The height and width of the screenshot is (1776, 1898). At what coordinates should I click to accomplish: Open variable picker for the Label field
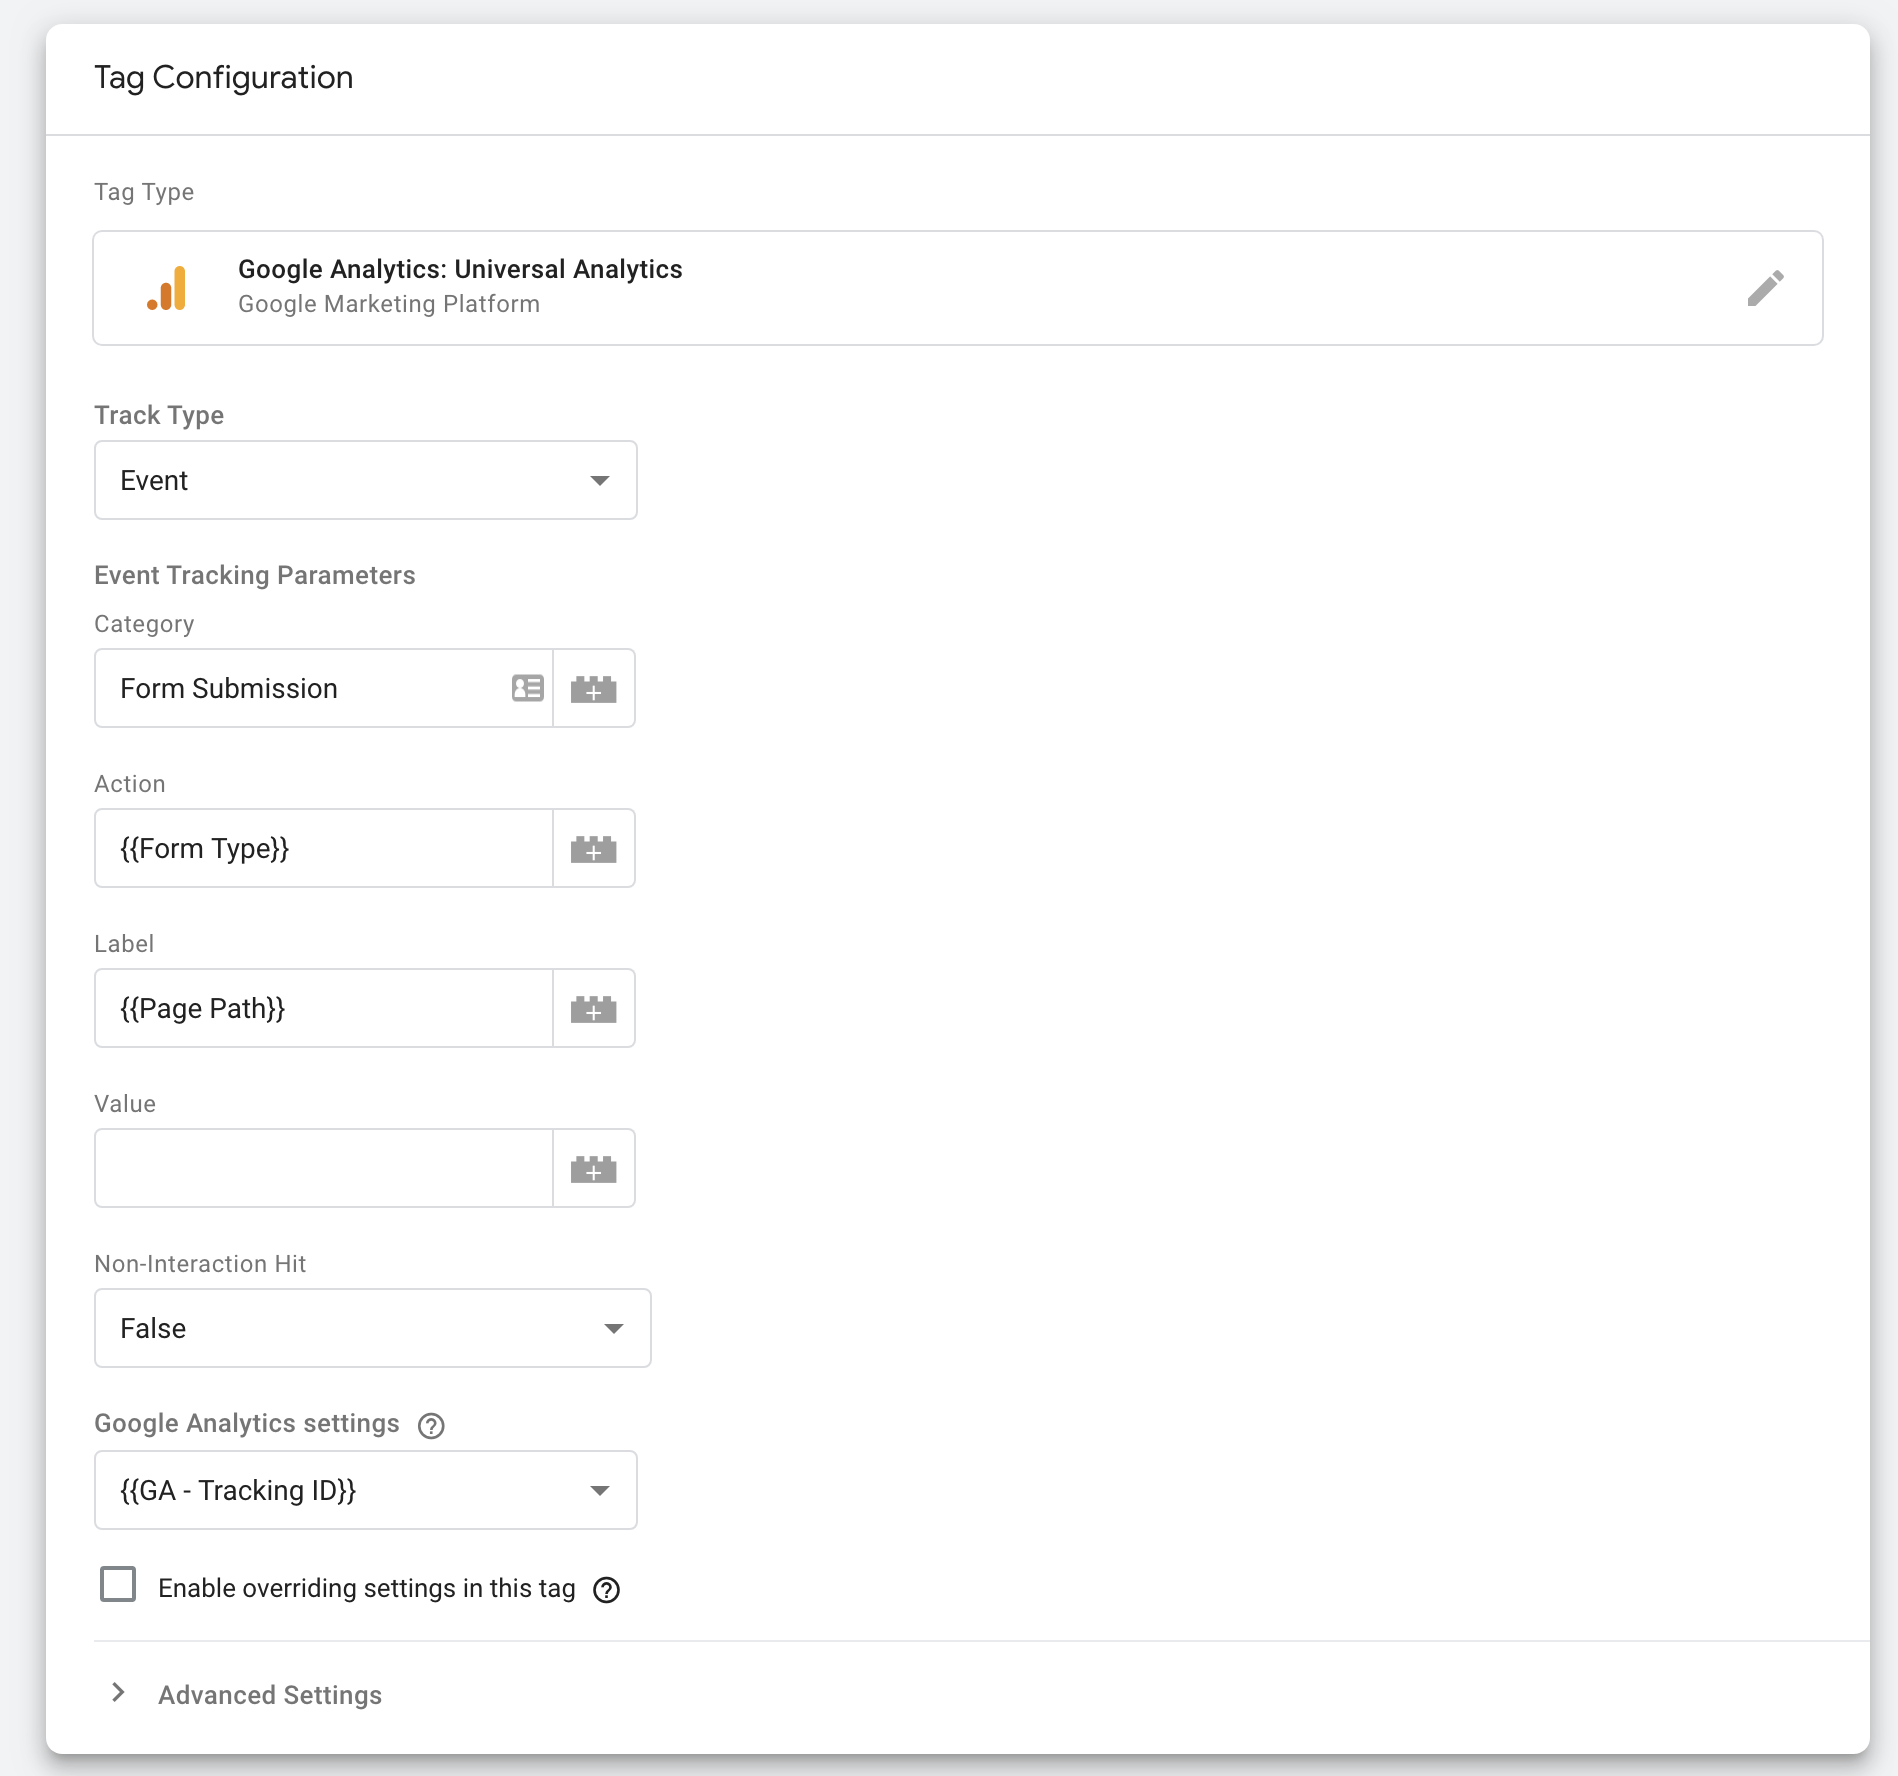point(594,1008)
